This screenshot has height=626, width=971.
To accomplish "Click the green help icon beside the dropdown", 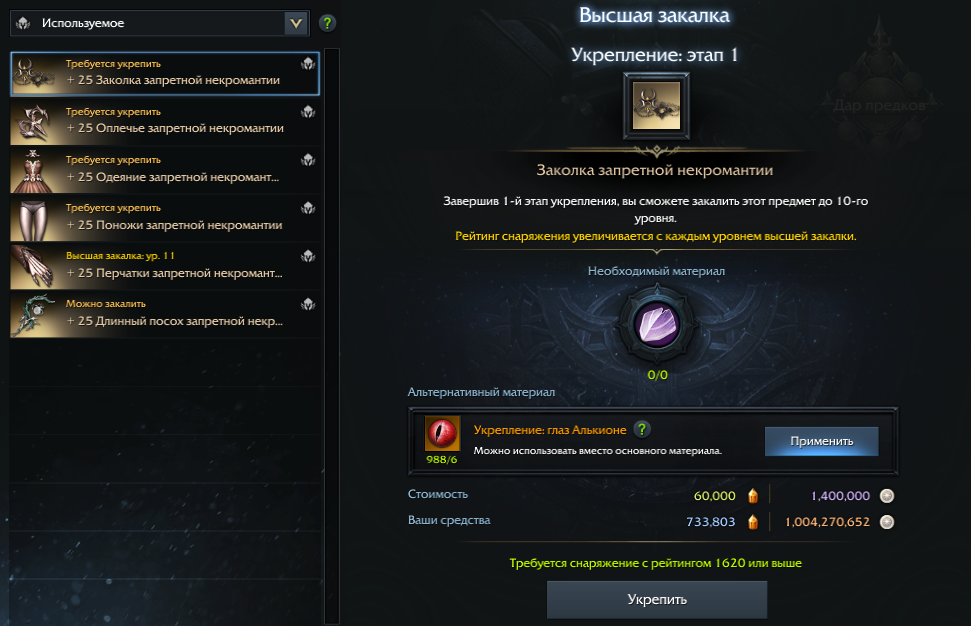I will point(327,24).
